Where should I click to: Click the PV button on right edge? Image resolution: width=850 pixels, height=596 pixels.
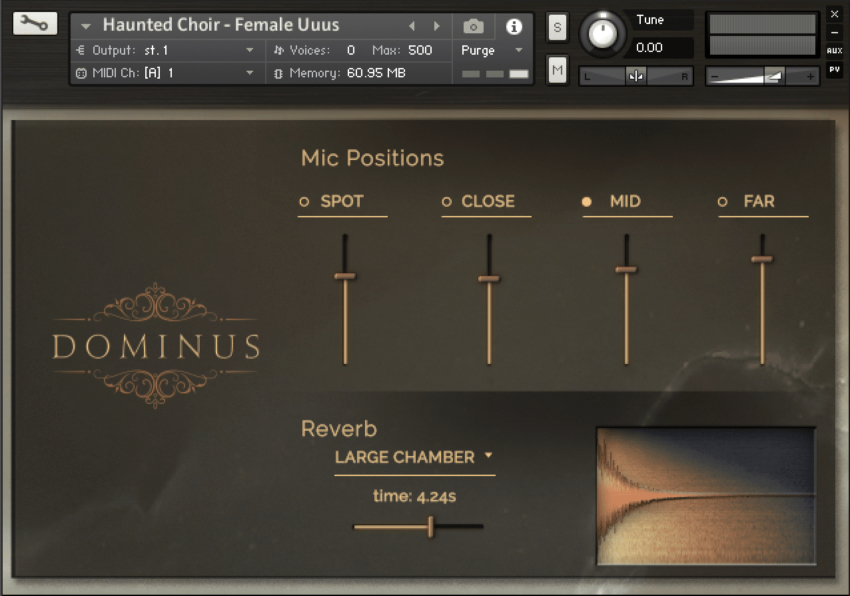[834, 69]
